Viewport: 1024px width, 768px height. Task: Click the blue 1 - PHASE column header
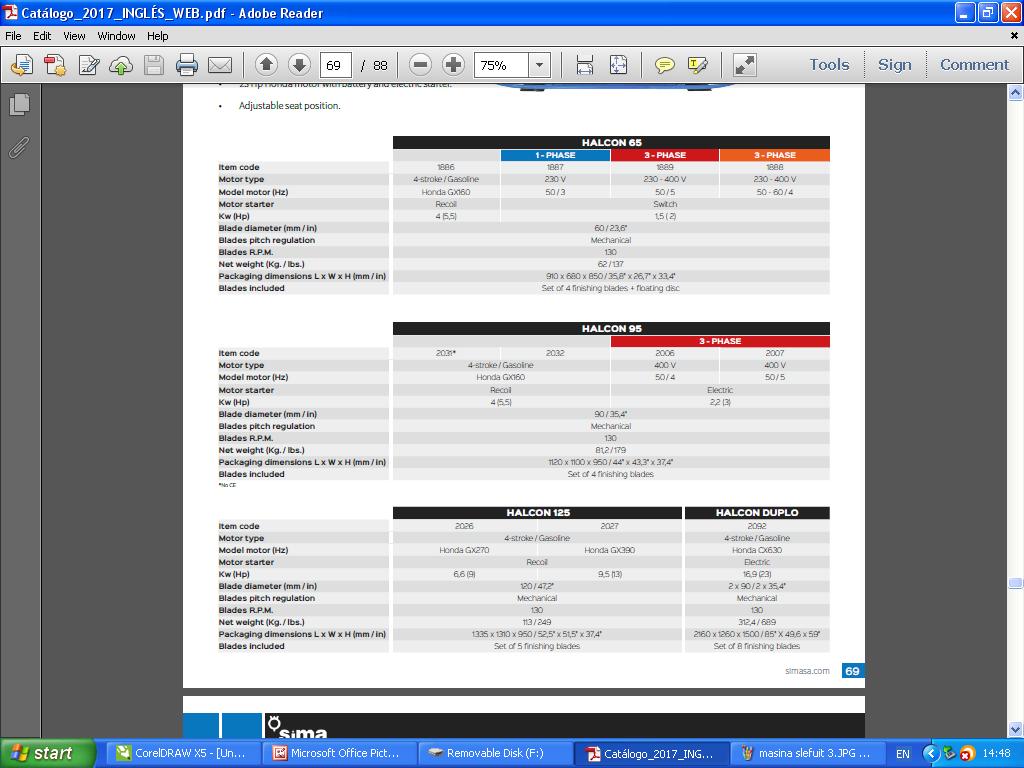coord(556,155)
